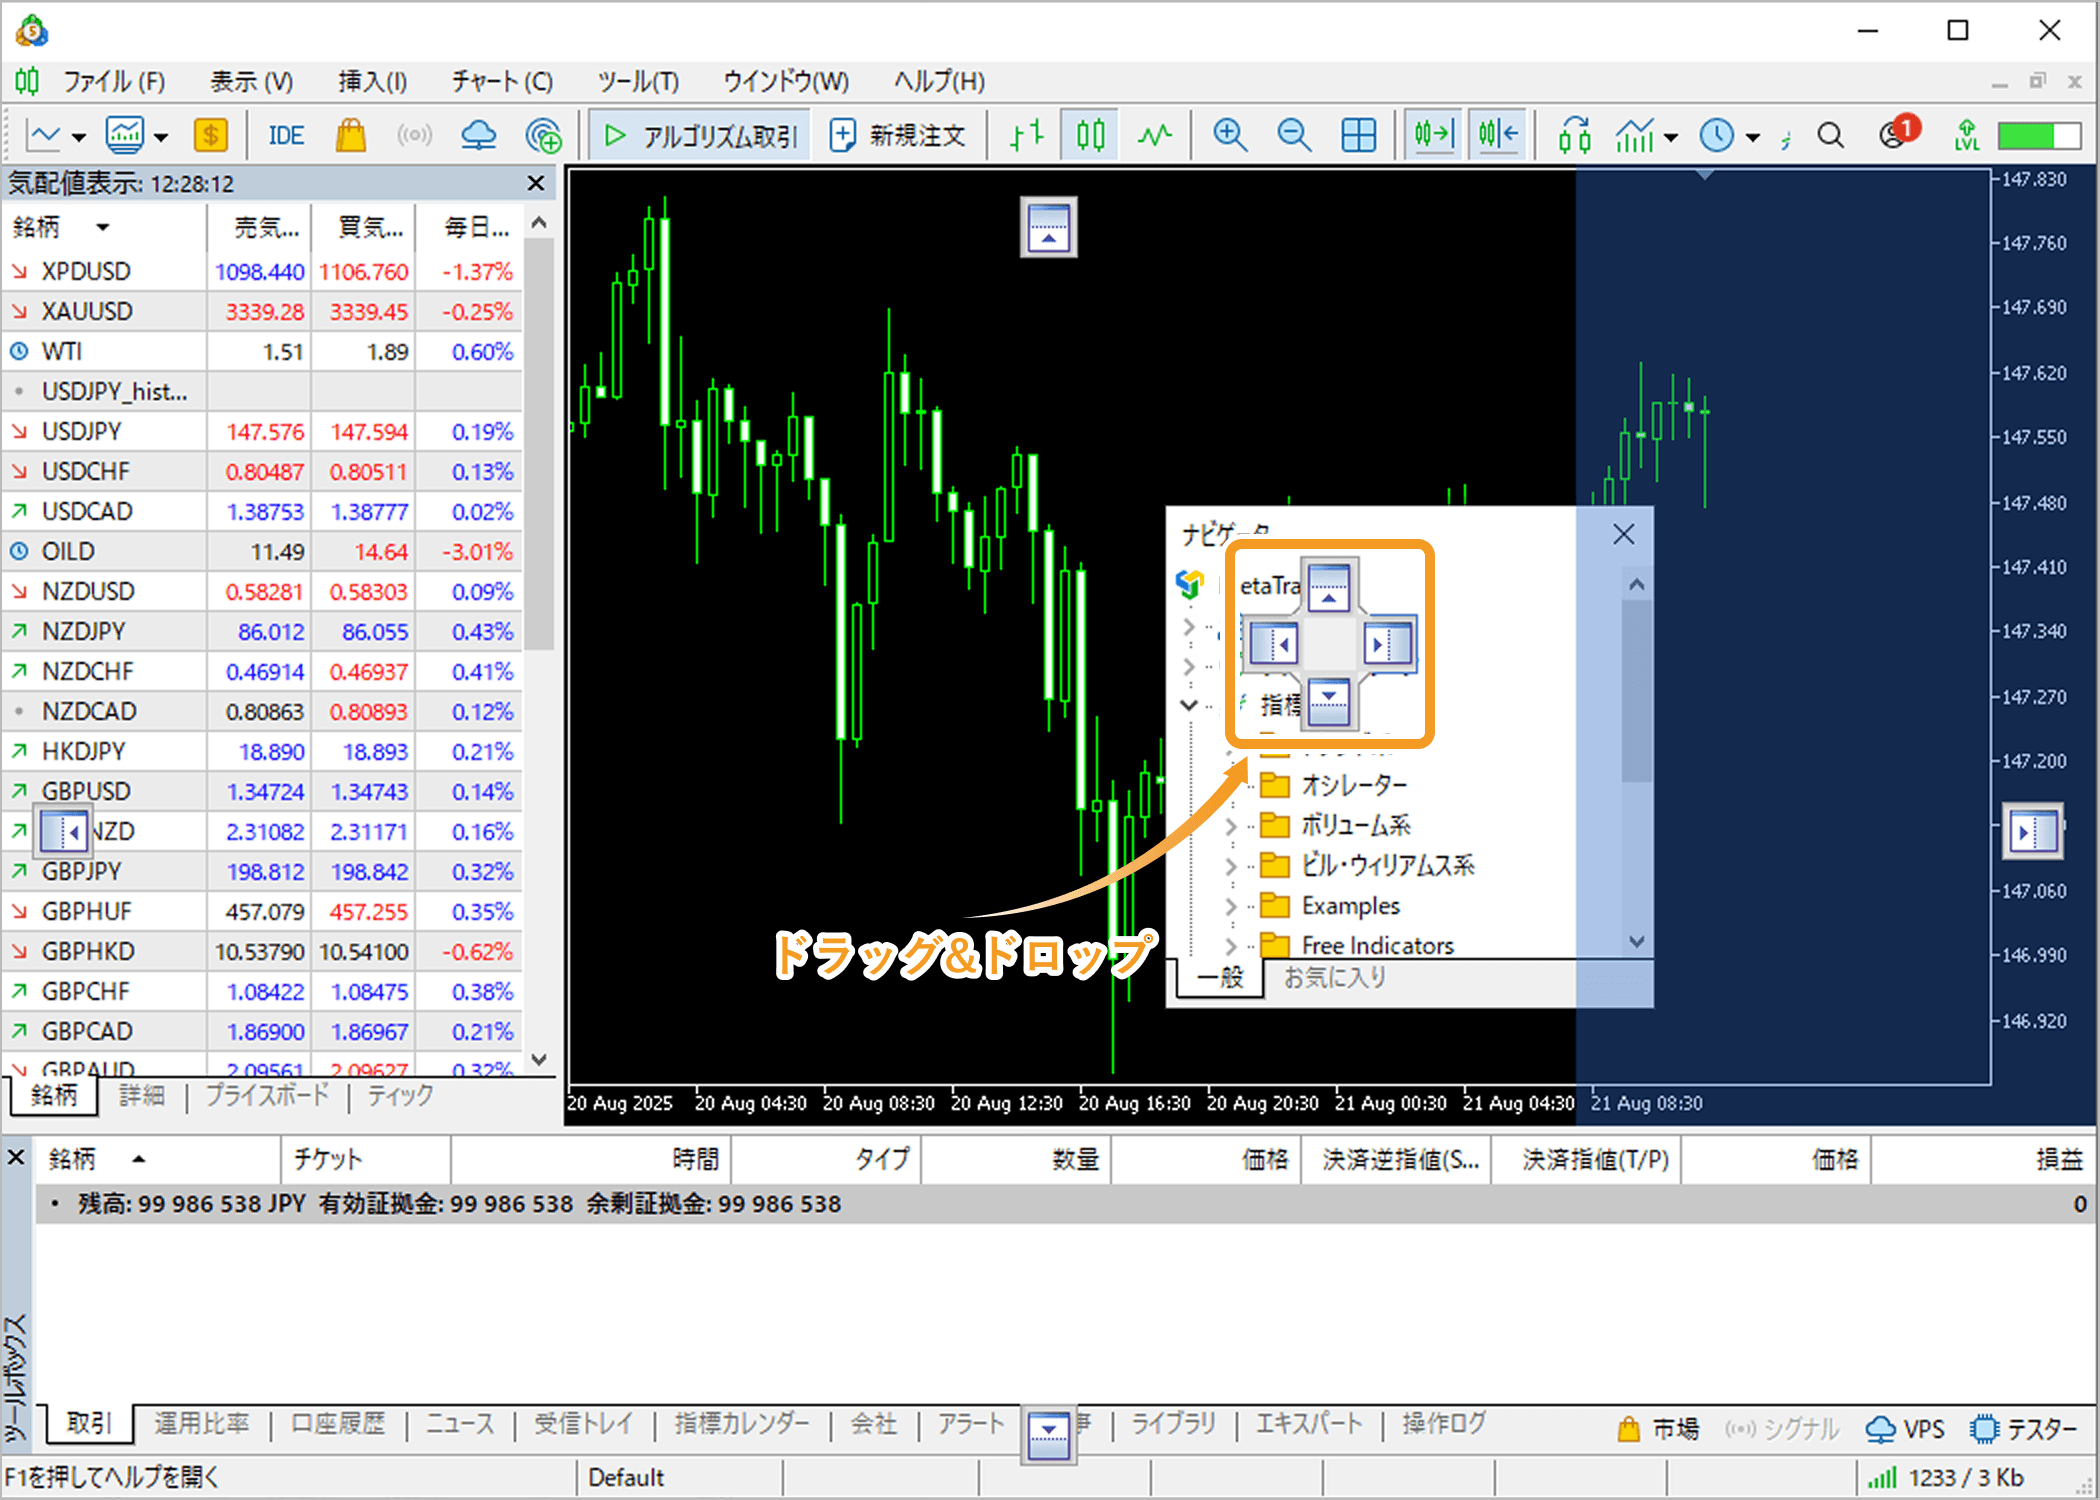Click the gold dollar Market Watch icon
Viewport: 2100px width, 1500px height.
tap(211, 135)
